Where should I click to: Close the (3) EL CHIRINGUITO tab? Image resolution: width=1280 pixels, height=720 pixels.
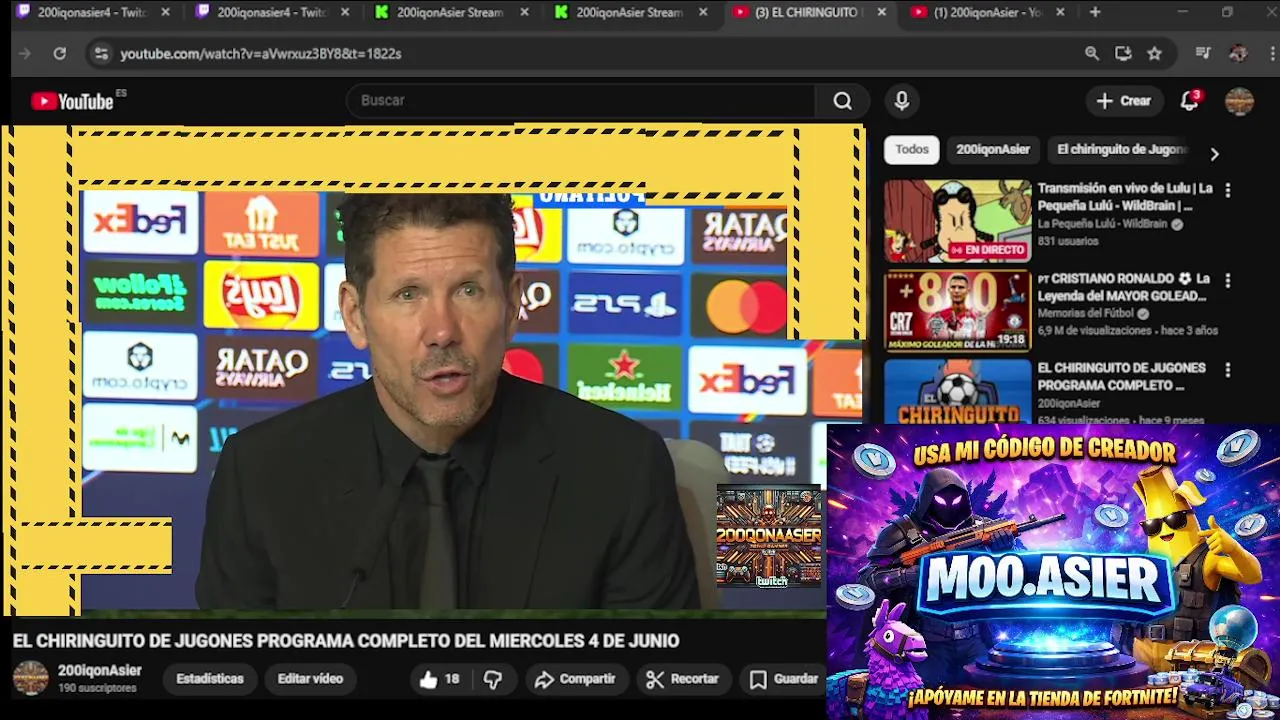[x=881, y=12]
